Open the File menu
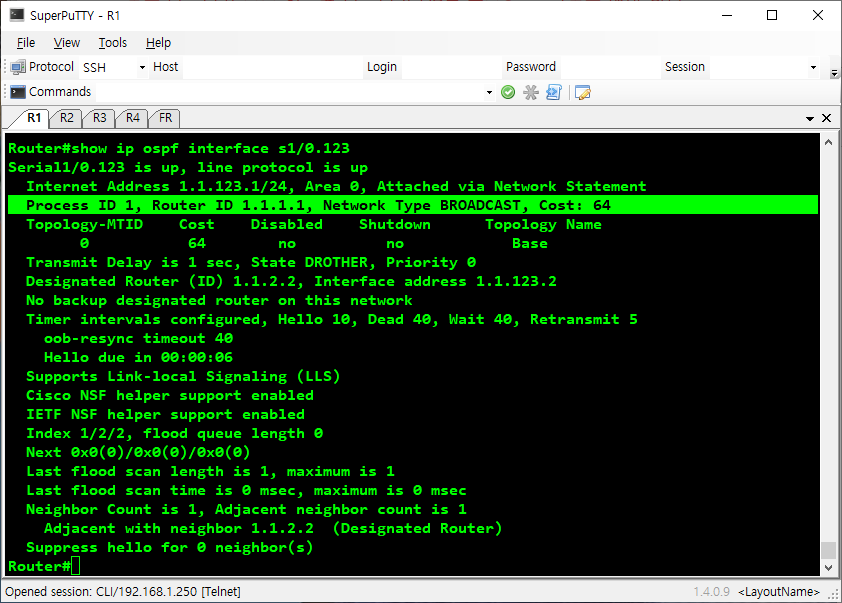The image size is (842, 603). pyautogui.click(x=26, y=43)
